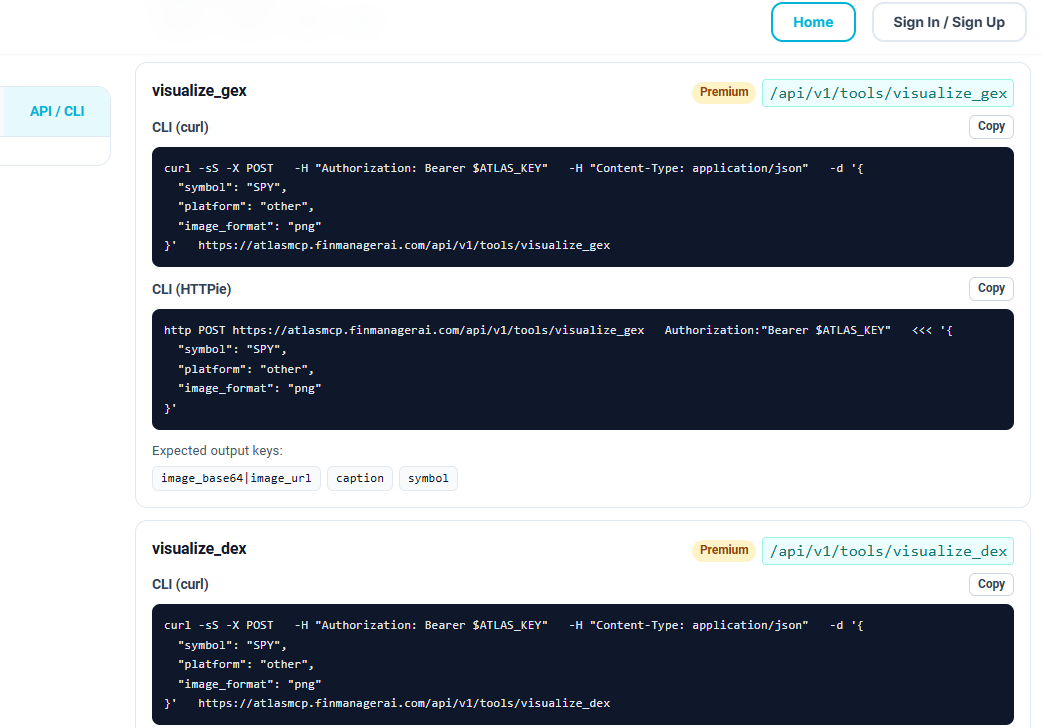This screenshot has height=728, width=1042.
Task: Click 'CLI (curl)' label under visualize_gex
Action: coord(180,127)
